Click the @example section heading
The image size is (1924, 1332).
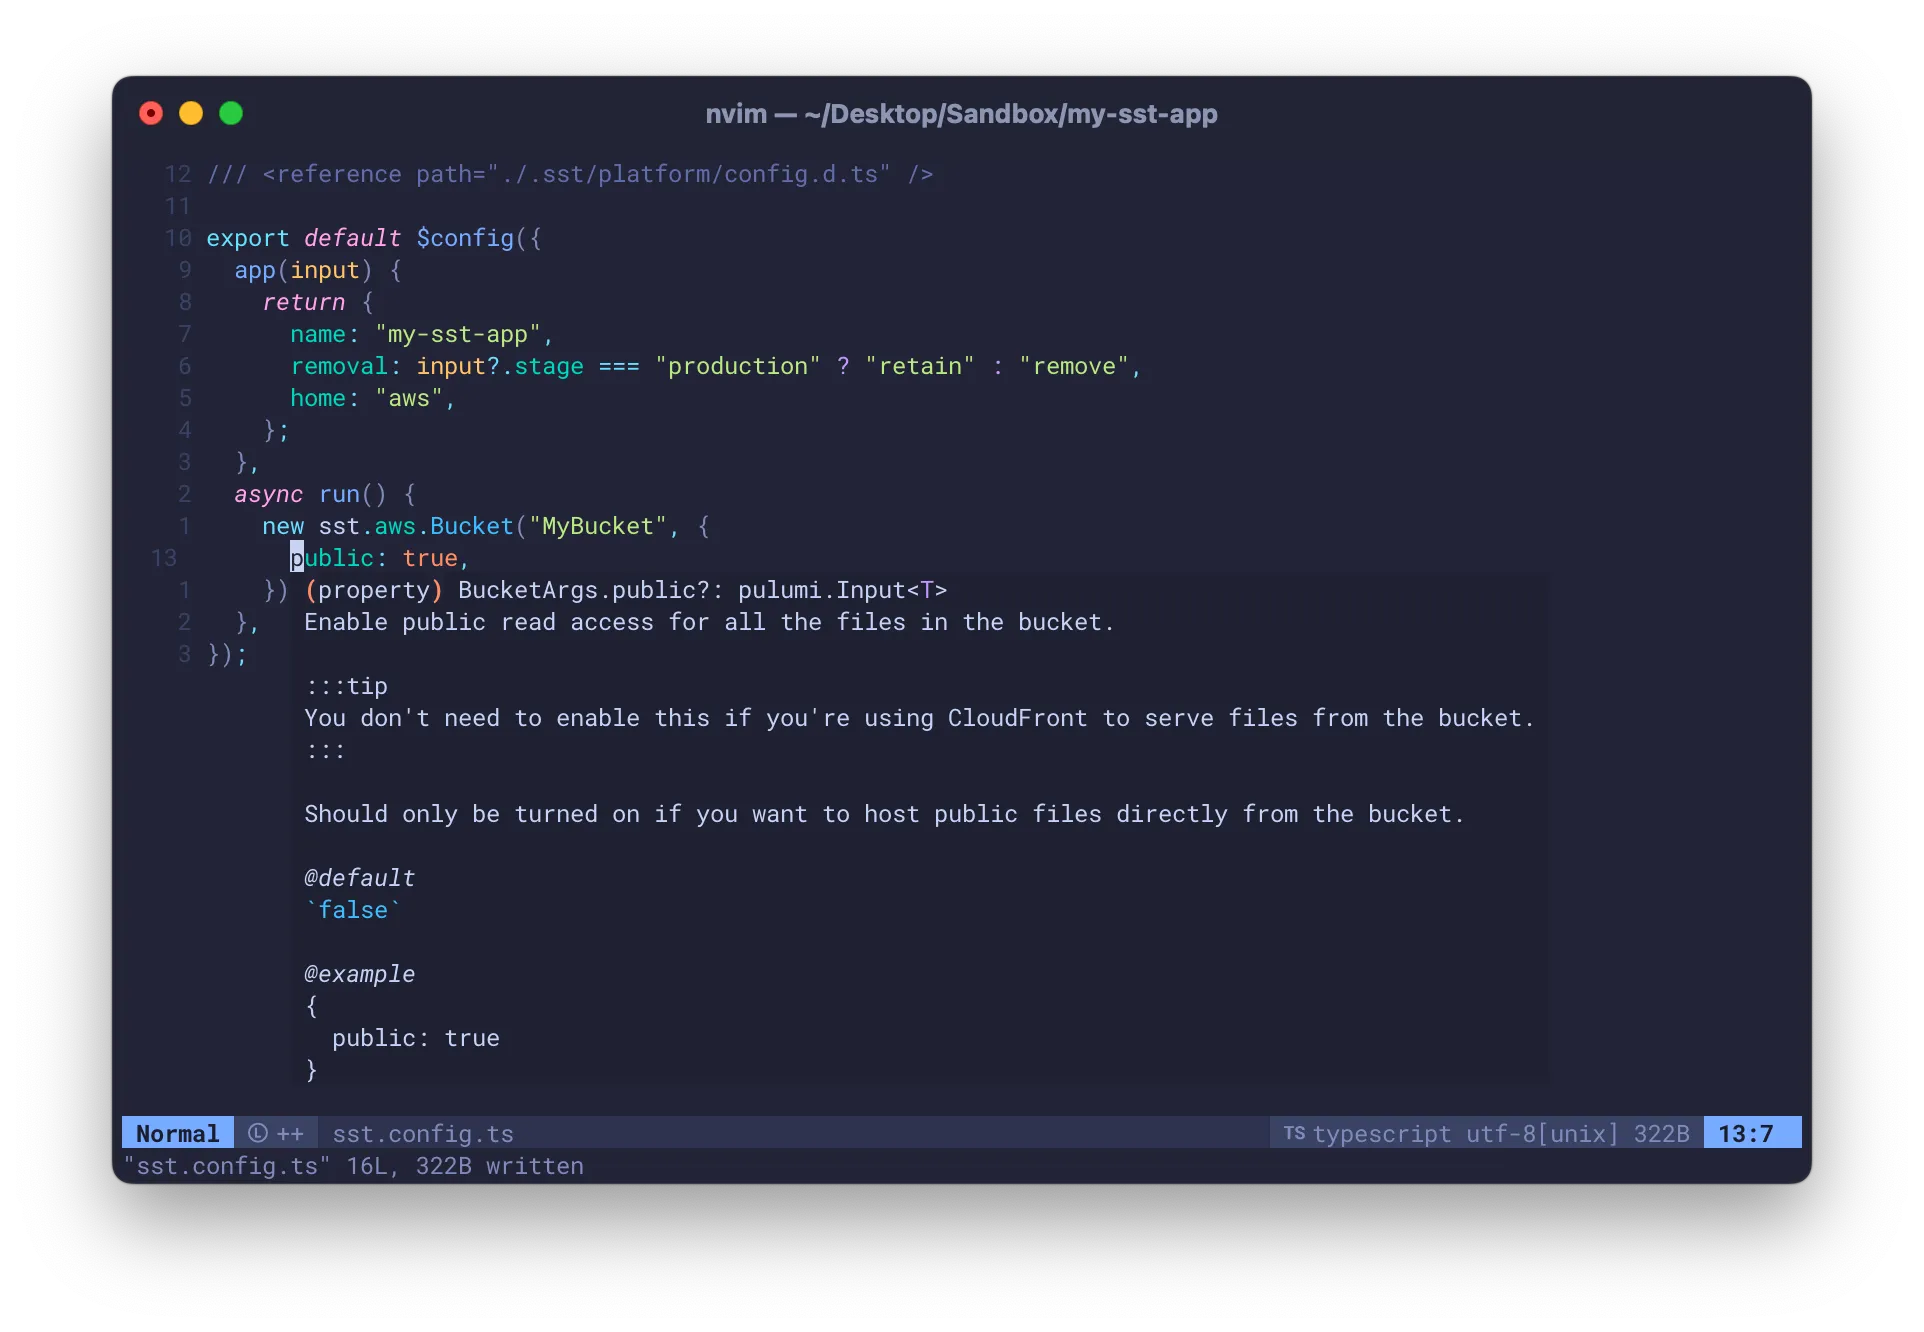pyautogui.click(x=359, y=974)
